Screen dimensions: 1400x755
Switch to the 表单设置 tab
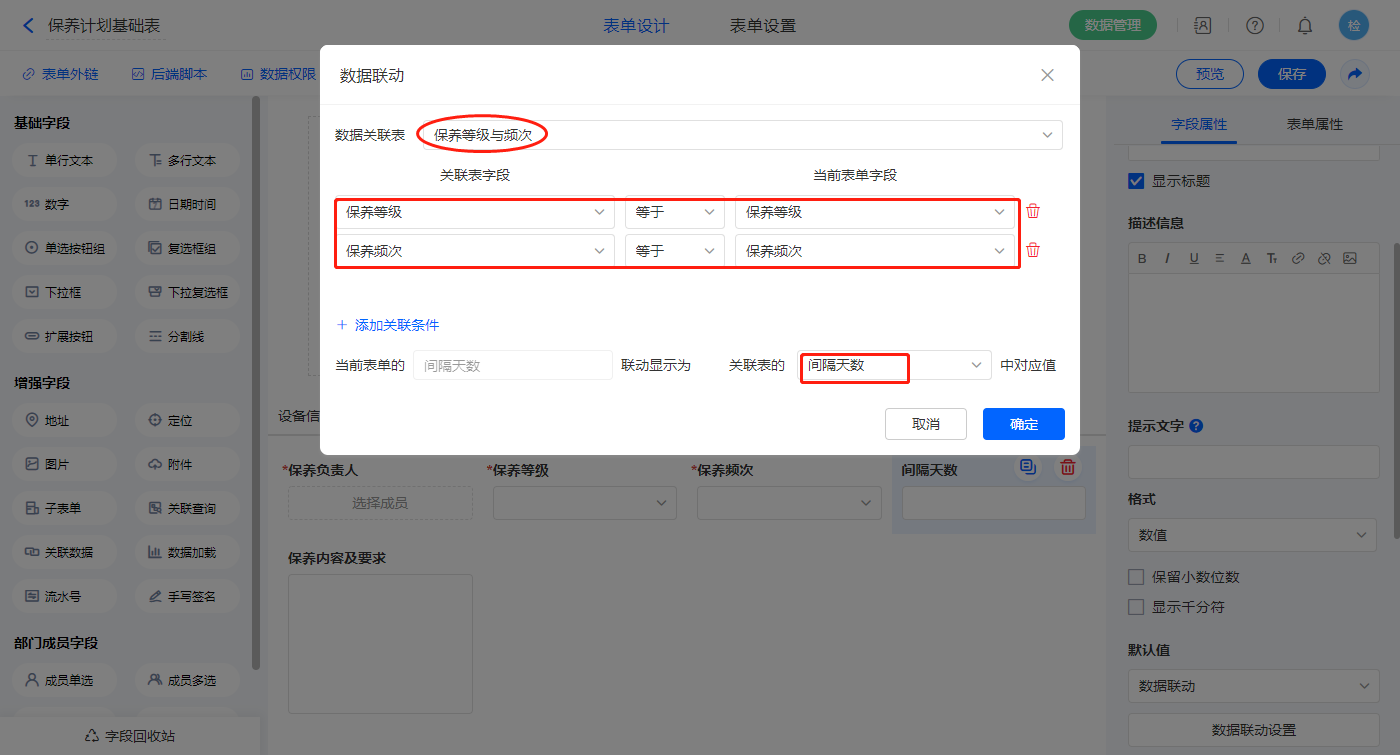point(763,26)
